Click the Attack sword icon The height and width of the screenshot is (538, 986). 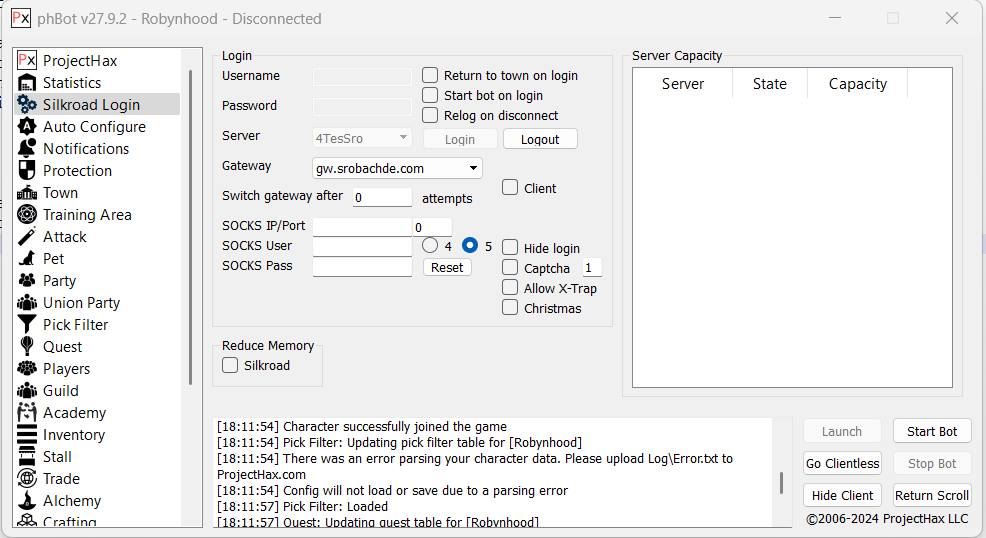point(27,236)
